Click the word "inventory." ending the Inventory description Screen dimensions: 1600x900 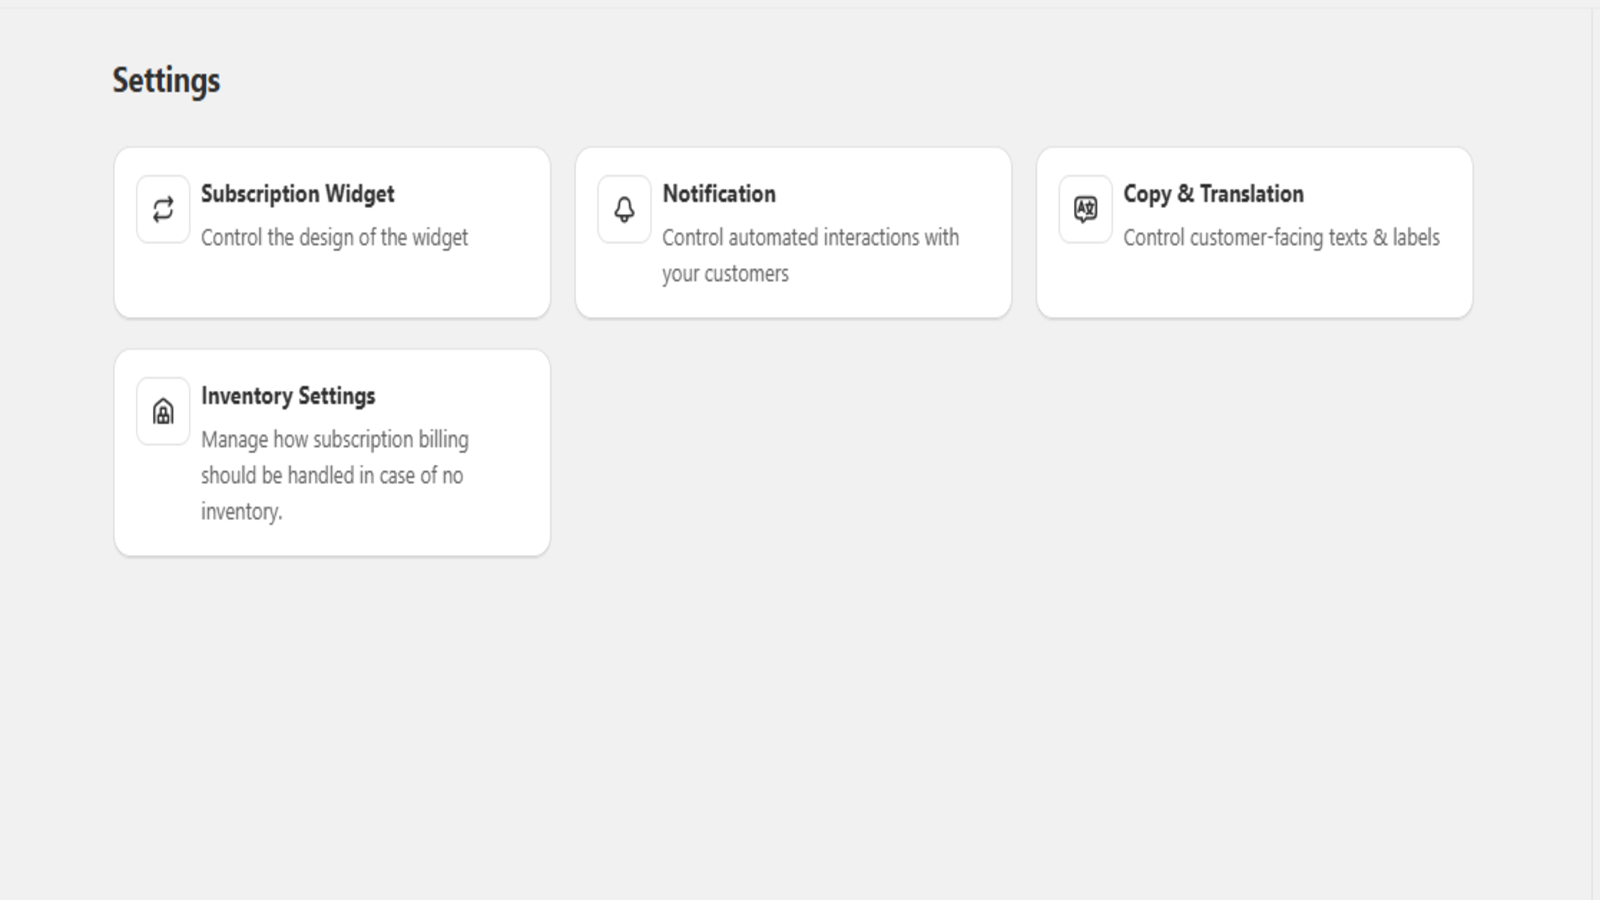click(x=241, y=512)
